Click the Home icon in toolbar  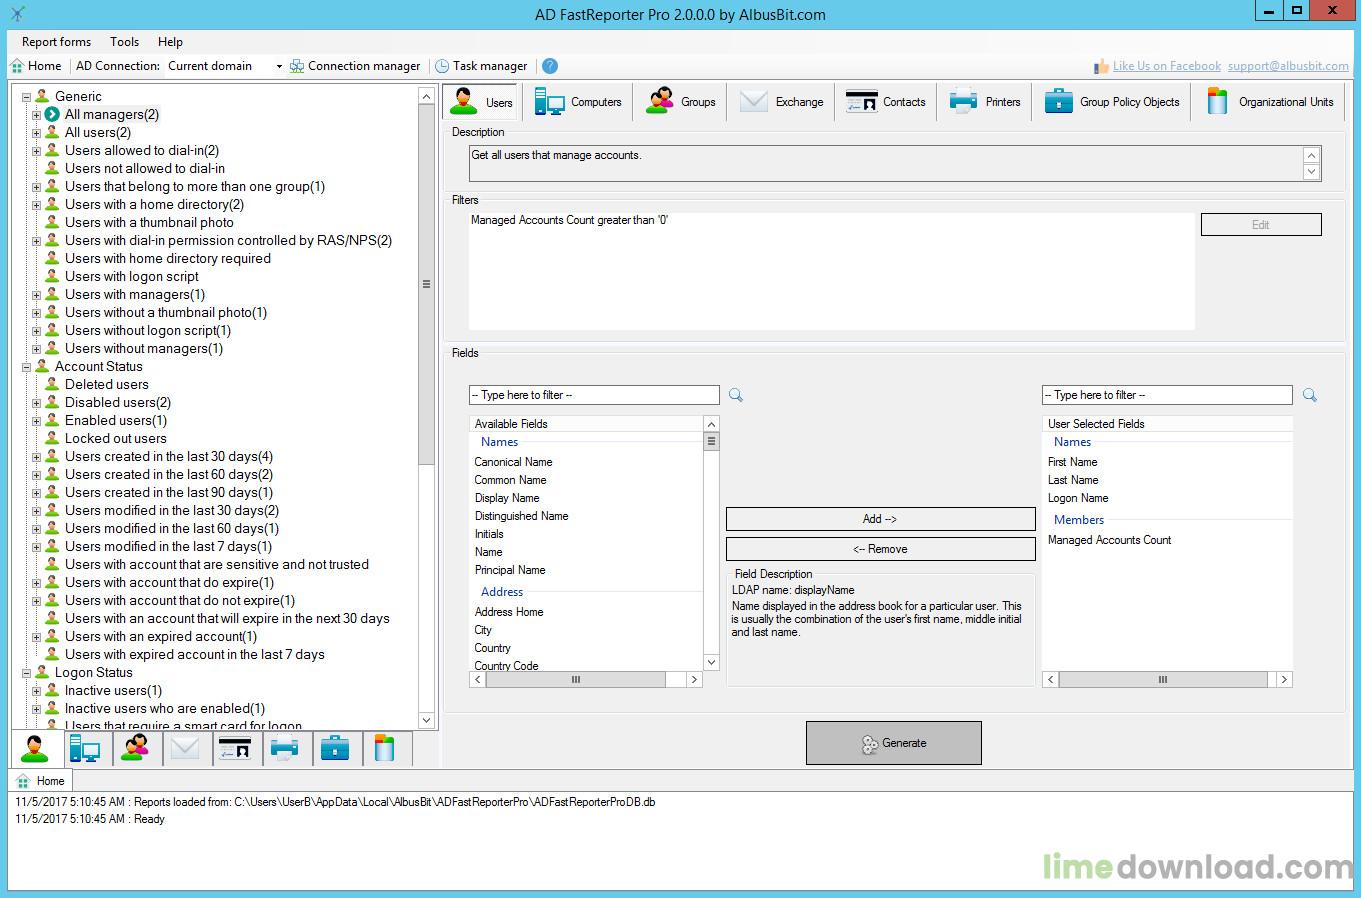[x=17, y=66]
